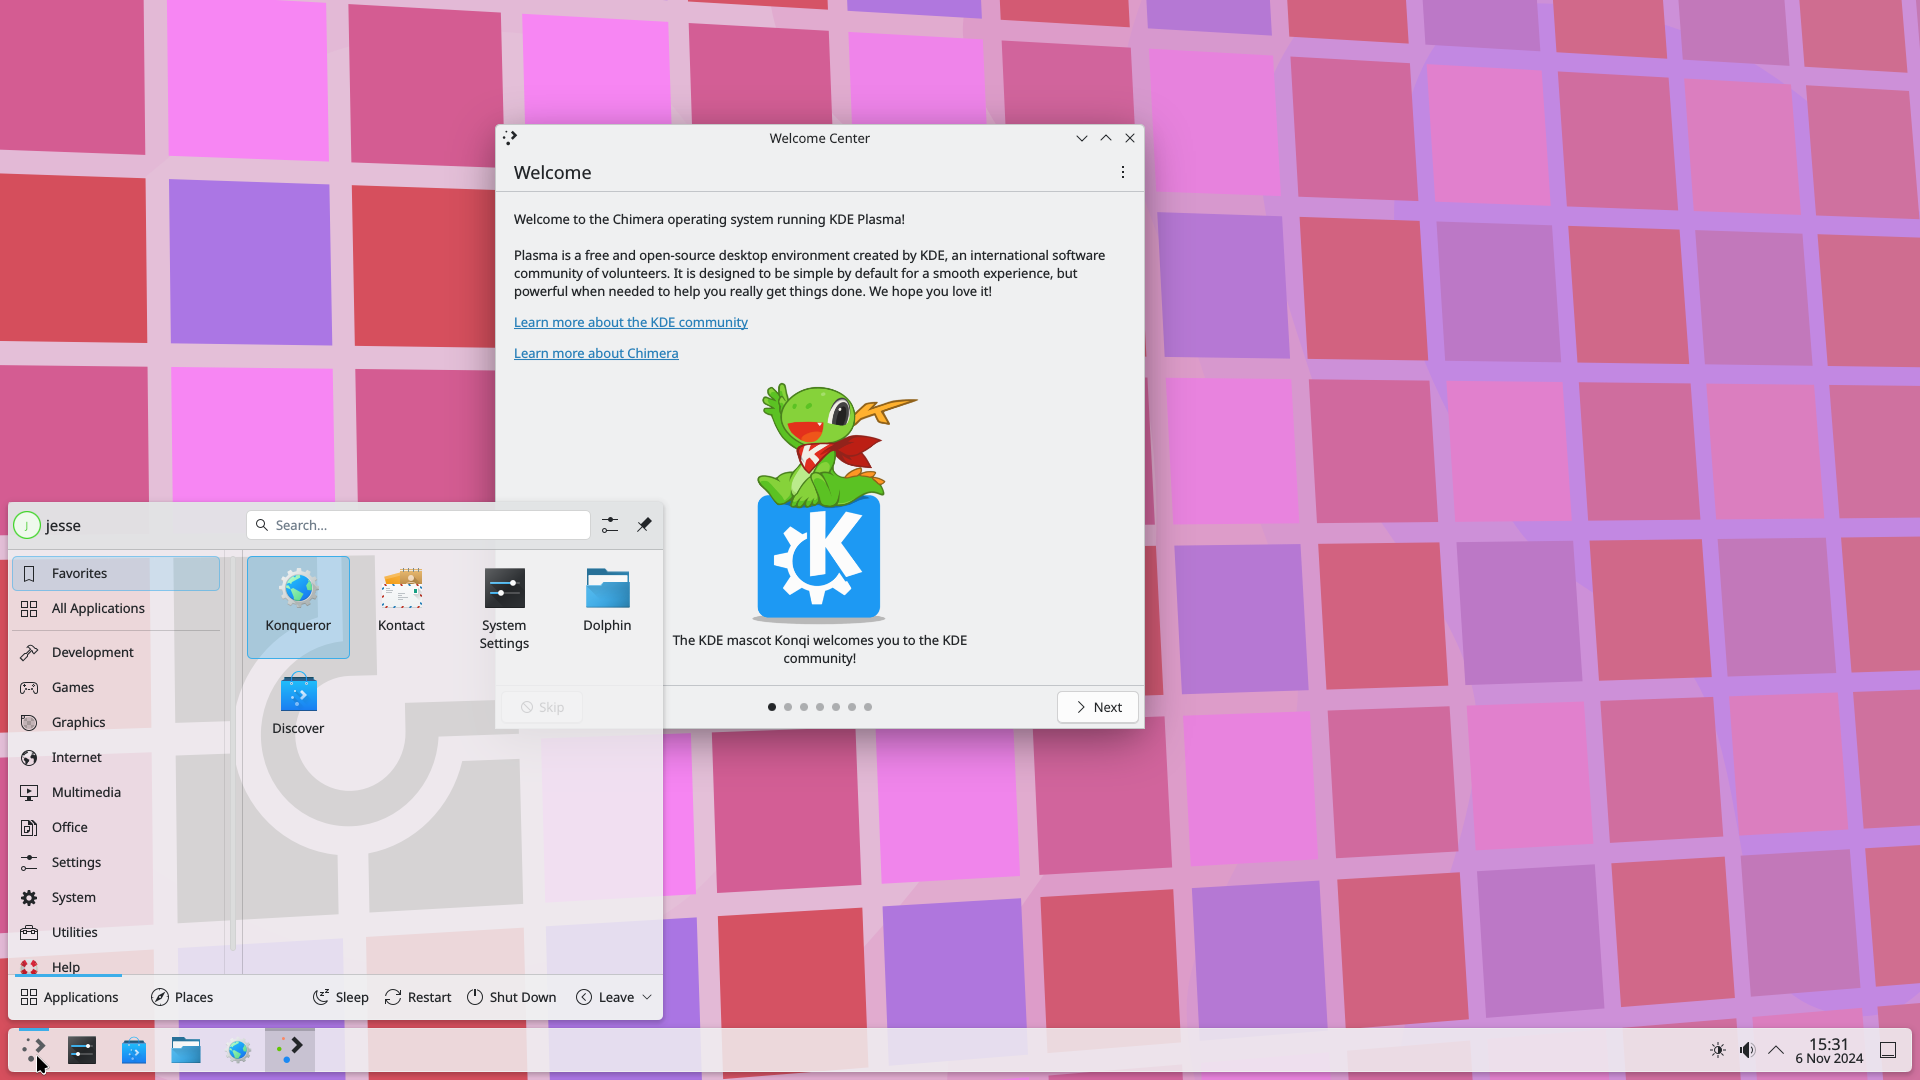Click the second page indicator dot

(788, 707)
